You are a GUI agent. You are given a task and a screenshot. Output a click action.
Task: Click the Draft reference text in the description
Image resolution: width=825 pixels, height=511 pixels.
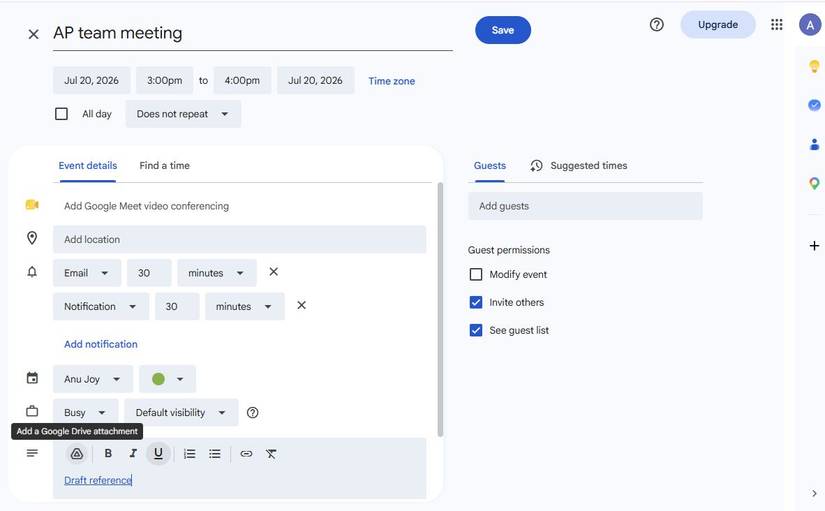click(98, 480)
